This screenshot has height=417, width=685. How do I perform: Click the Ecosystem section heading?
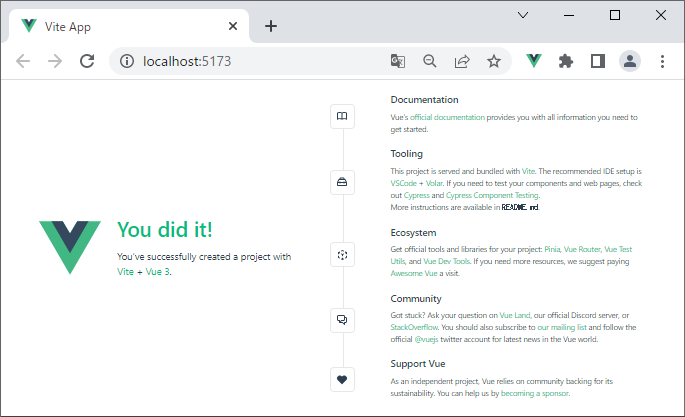coord(413,233)
